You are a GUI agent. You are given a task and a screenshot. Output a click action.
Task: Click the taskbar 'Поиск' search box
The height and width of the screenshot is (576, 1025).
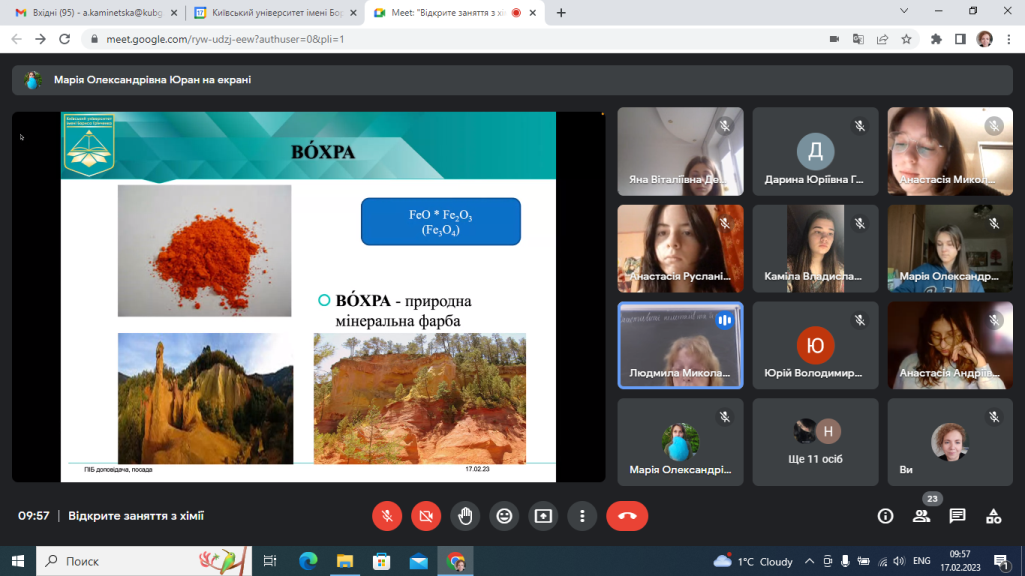[x=144, y=561]
